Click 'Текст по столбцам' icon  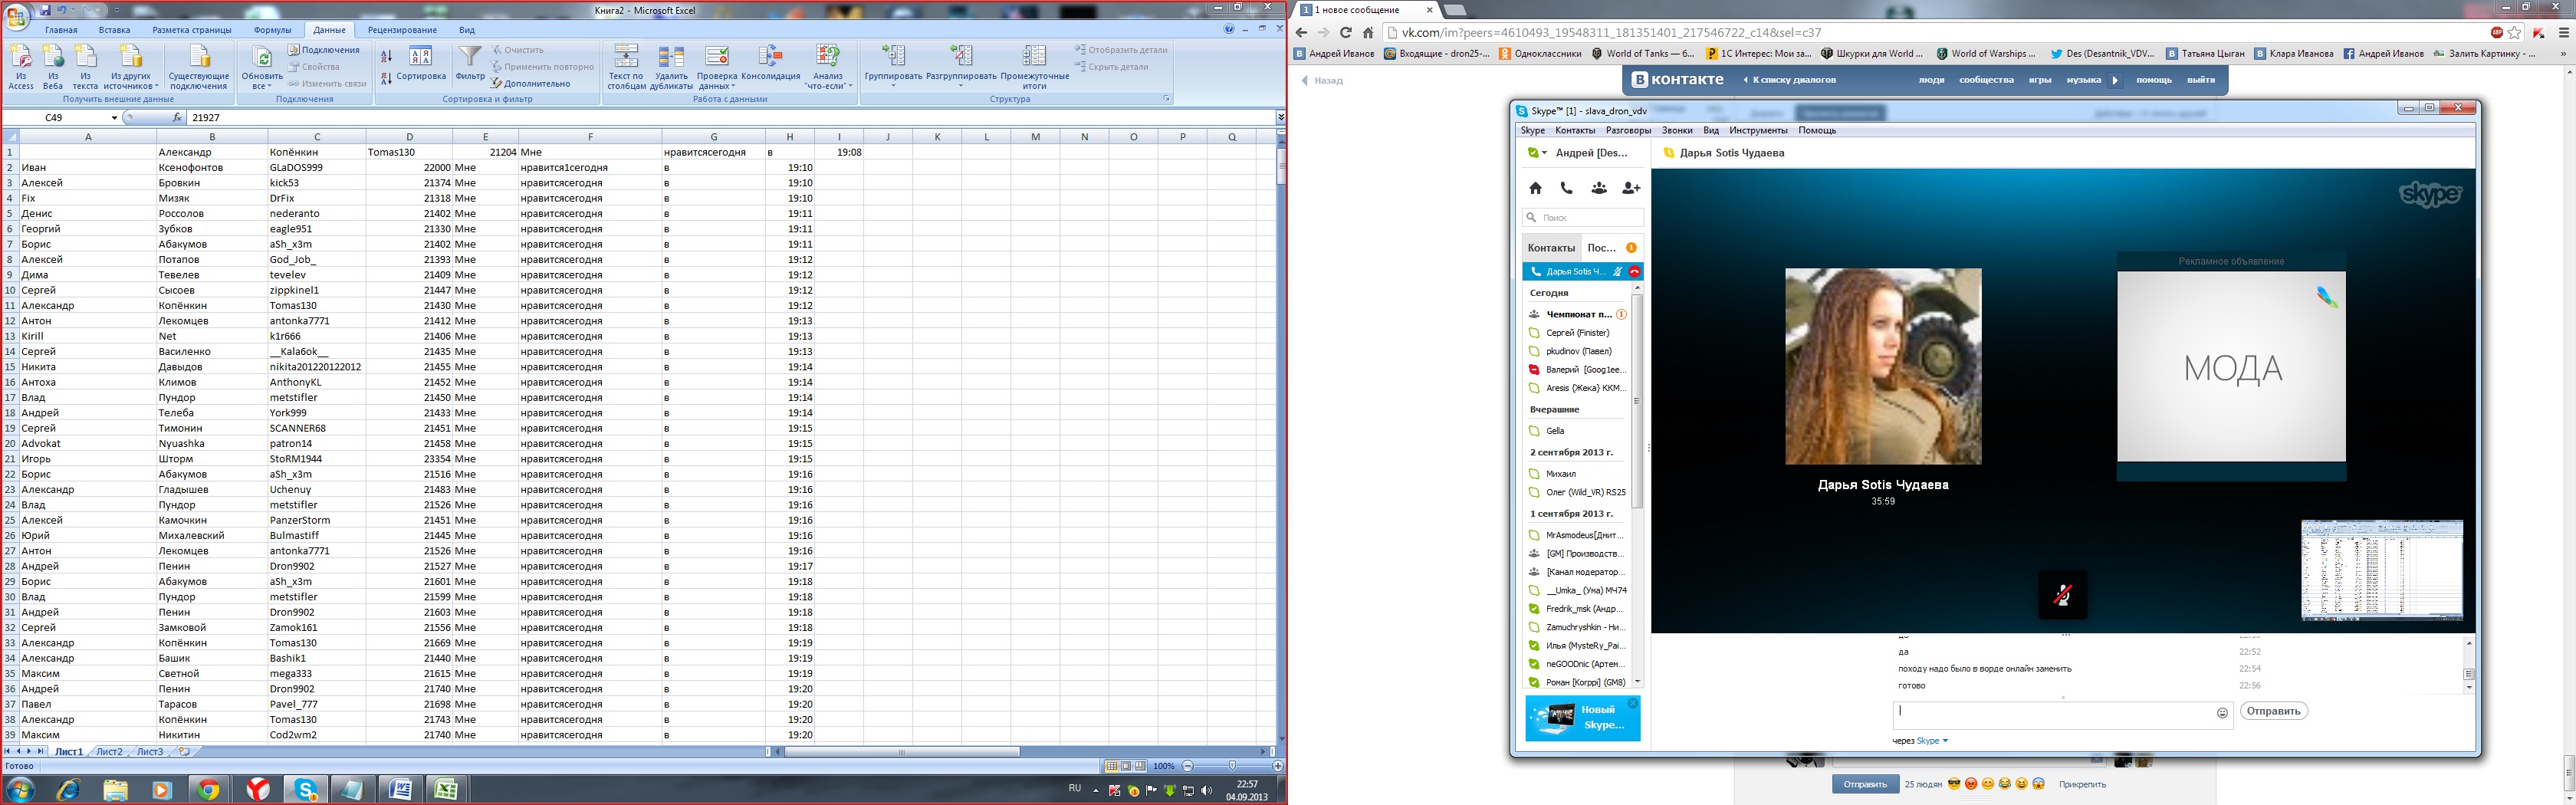pos(626,66)
